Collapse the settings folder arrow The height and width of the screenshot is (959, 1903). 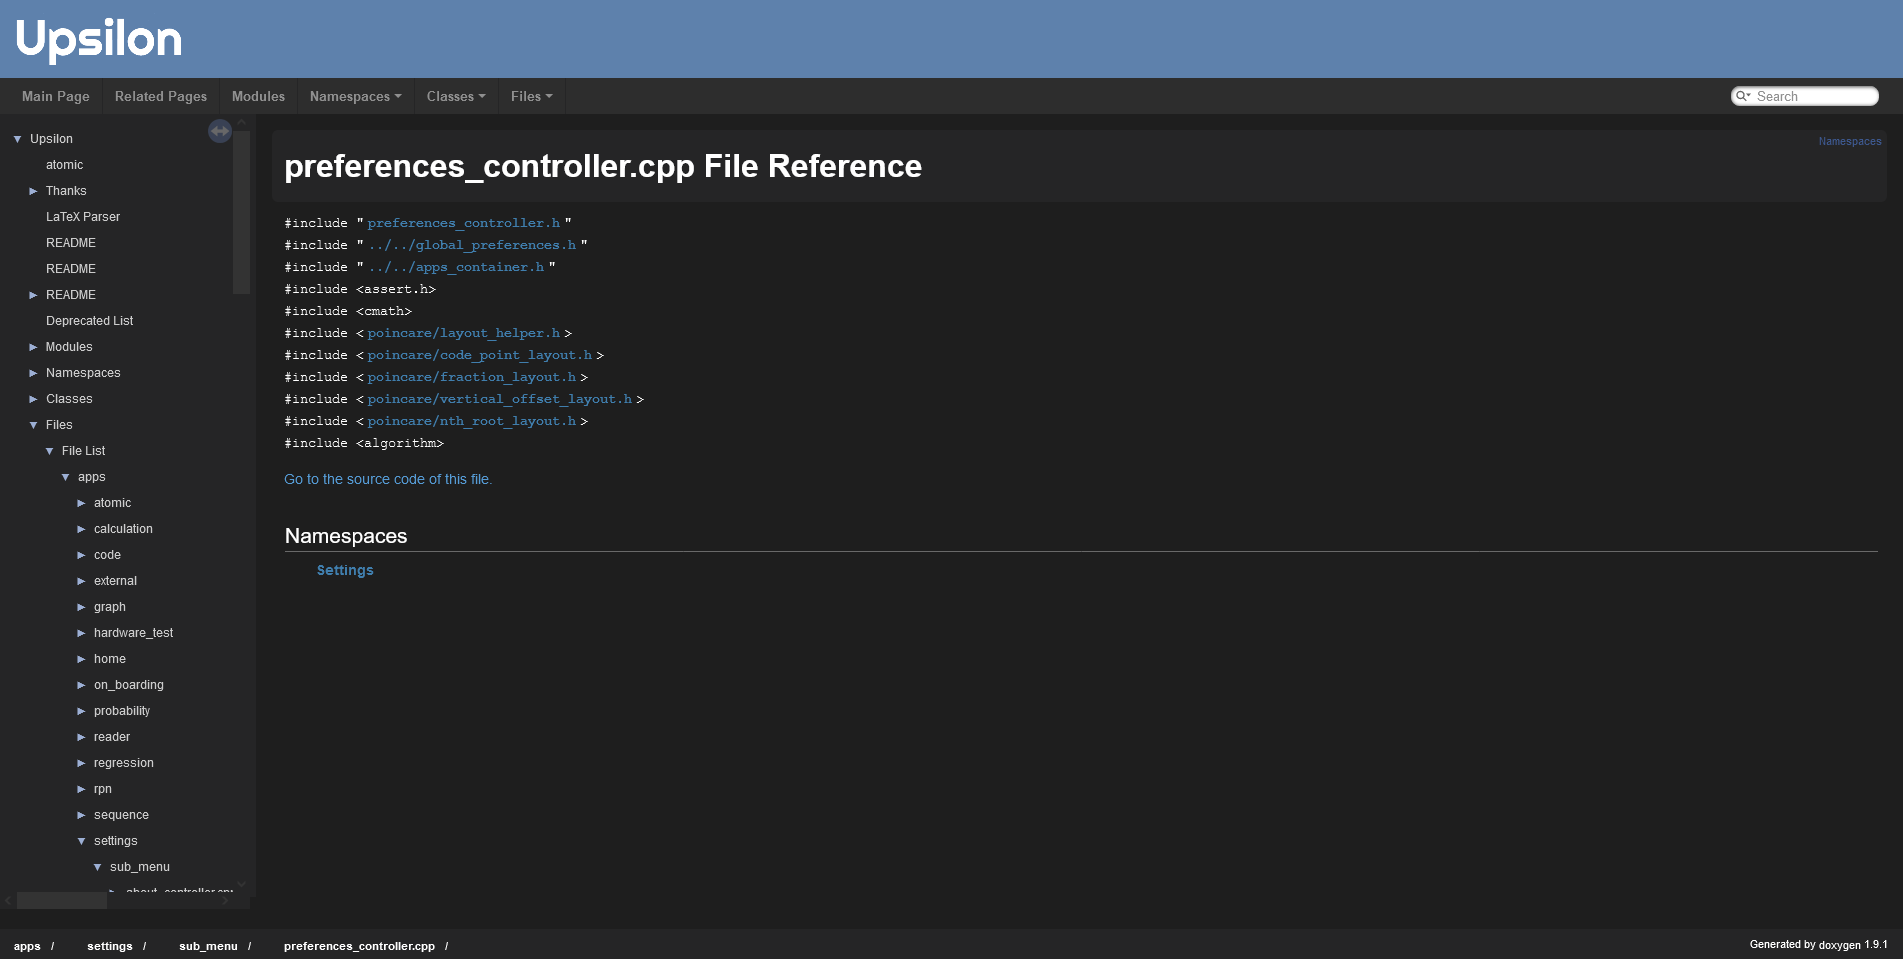tap(81, 841)
